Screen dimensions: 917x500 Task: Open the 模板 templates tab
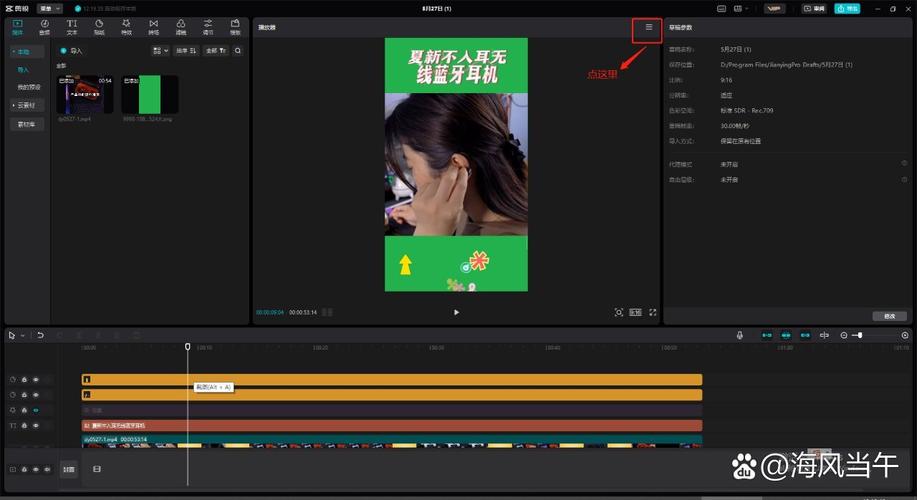click(235, 27)
